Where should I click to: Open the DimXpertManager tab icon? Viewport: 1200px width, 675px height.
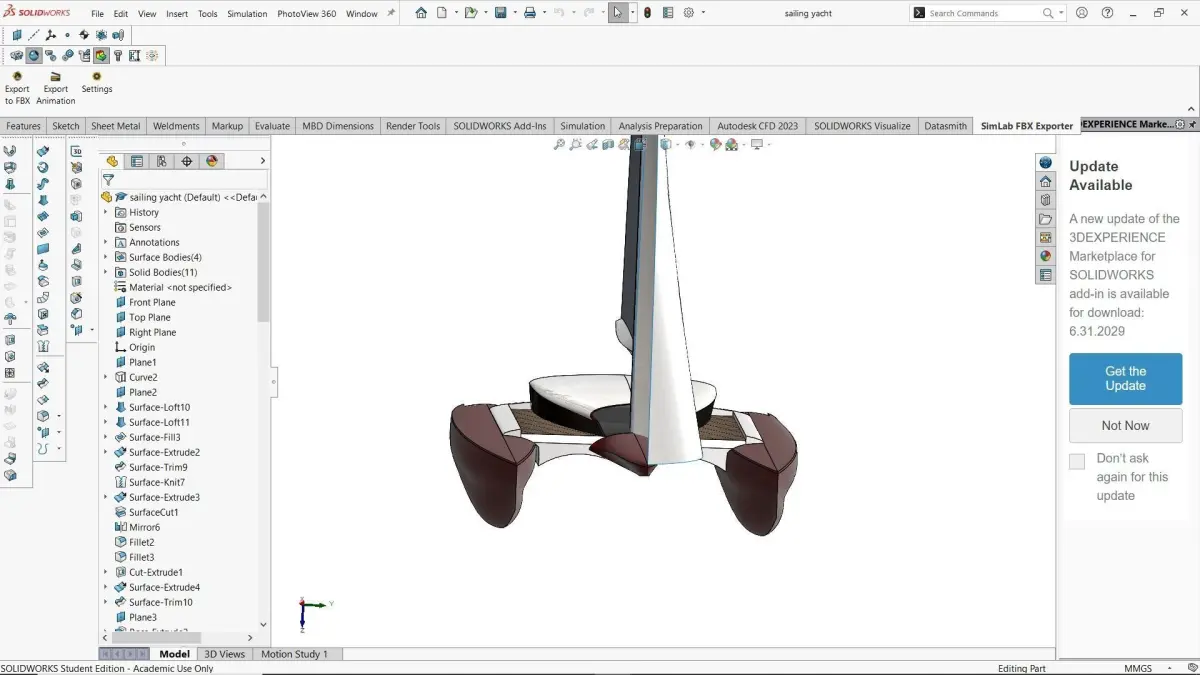187,161
